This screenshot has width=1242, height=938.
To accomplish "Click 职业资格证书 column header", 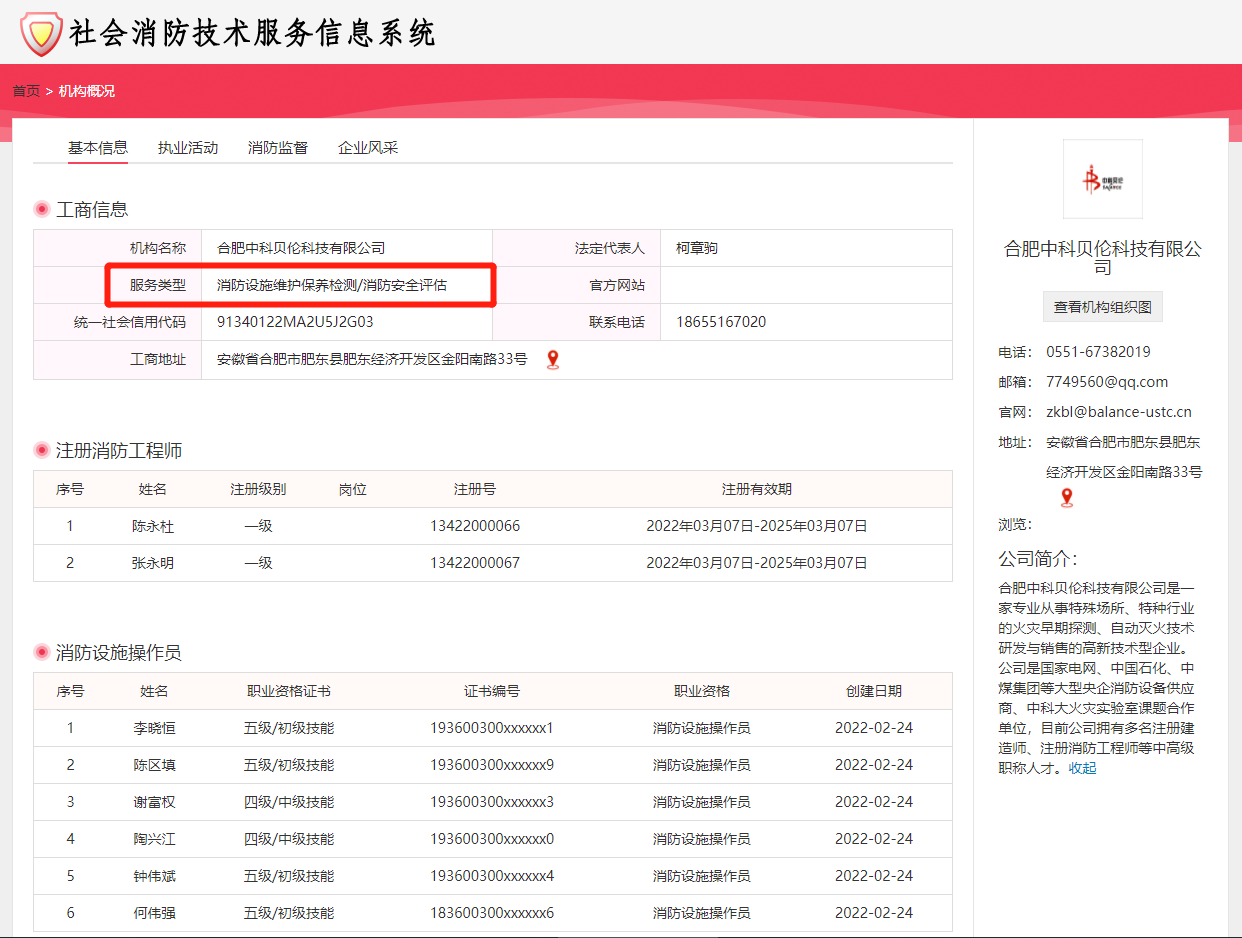I will [289, 691].
